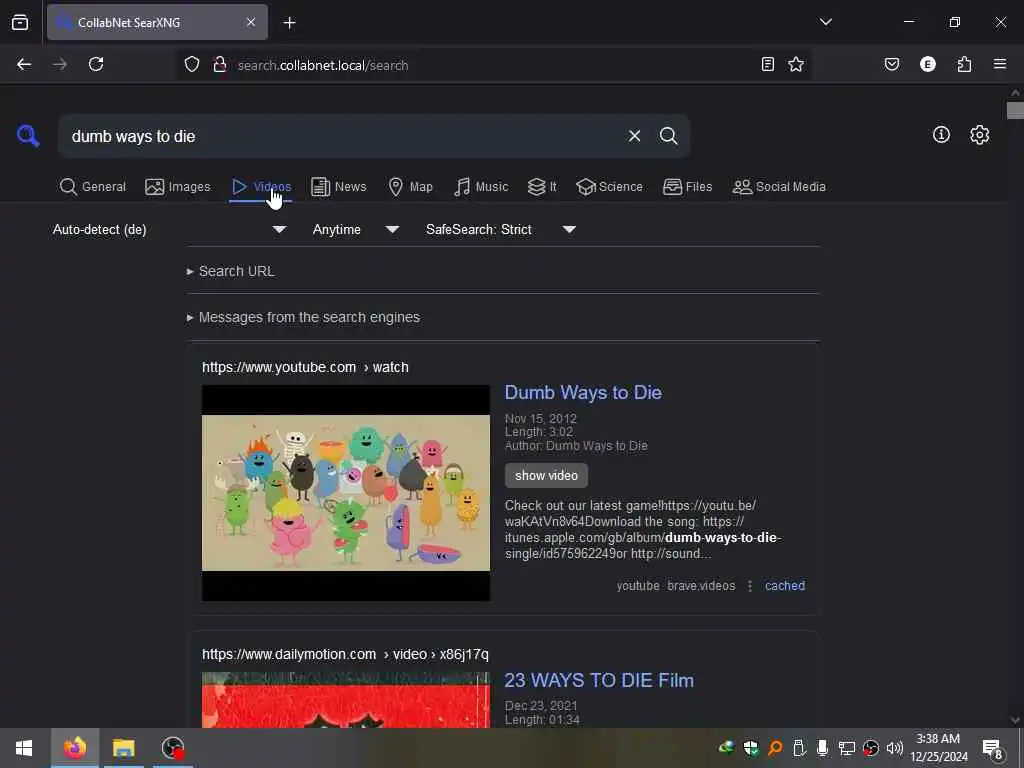Switch to Images search category
Image resolution: width=1024 pixels, height=768 pixels.
[178, 187]
